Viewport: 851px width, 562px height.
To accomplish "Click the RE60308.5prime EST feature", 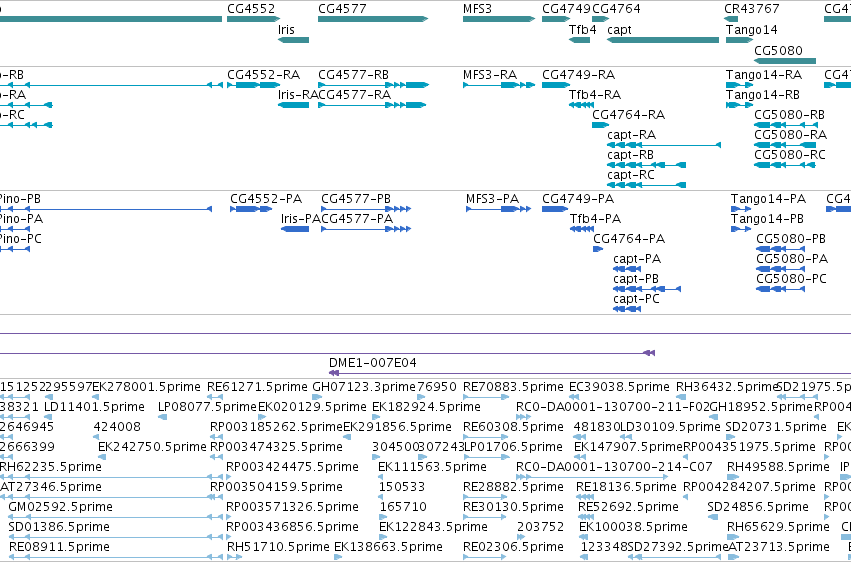I will pyautogui.click(x=485, y=437).
